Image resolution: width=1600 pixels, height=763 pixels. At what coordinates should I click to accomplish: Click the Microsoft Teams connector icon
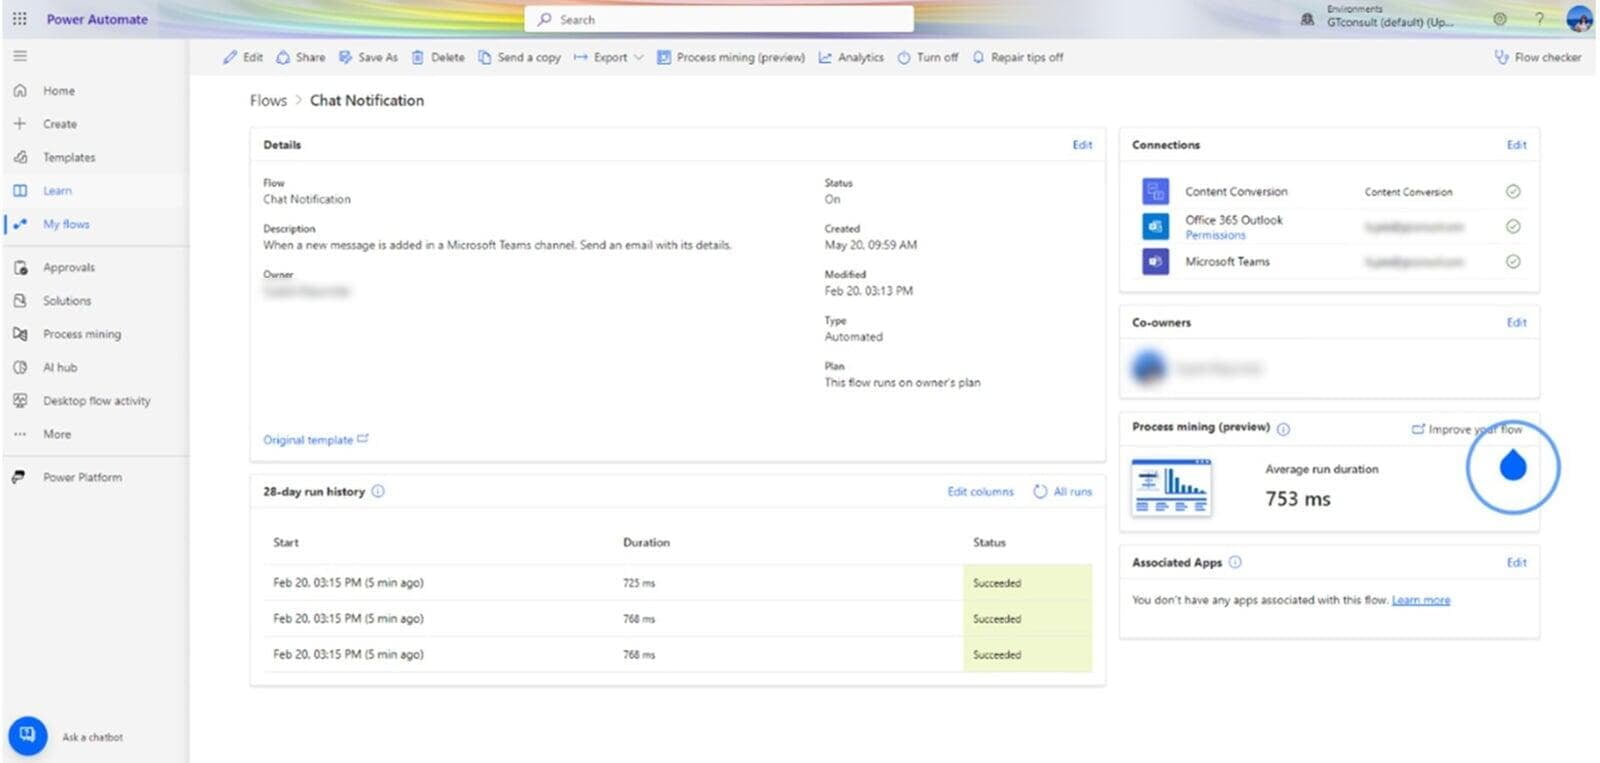coord(1155,261)
